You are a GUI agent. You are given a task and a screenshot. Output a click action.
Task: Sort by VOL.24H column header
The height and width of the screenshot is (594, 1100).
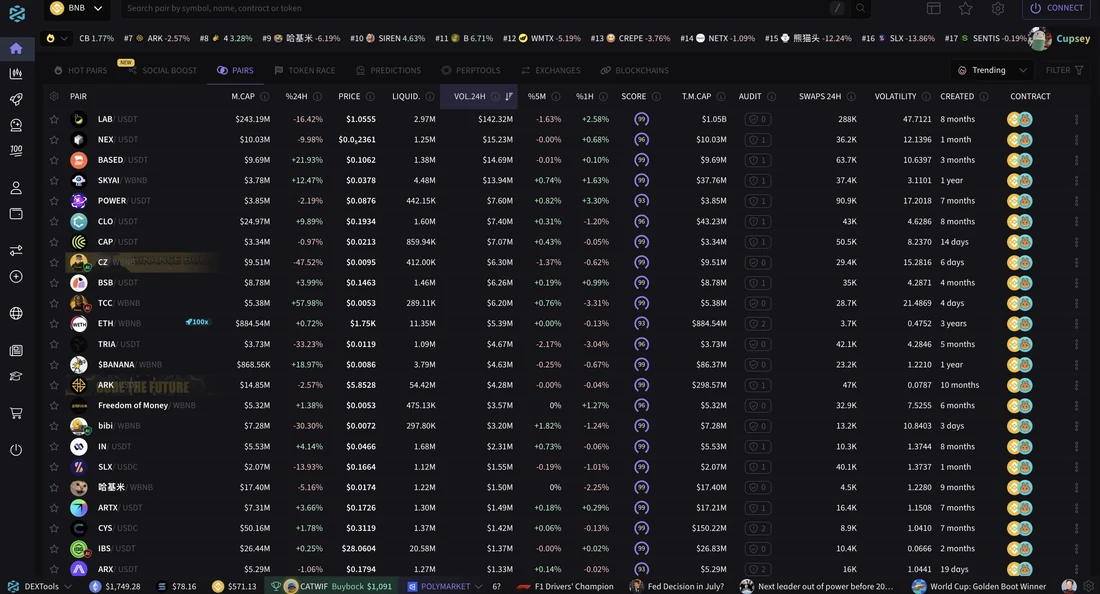point(478,96)
